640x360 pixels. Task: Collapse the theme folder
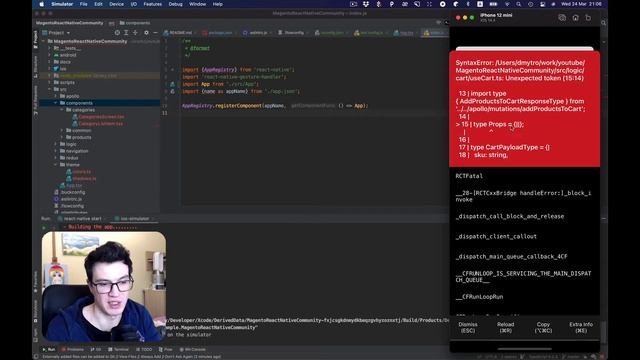pyautogui.click(x=56, y=164)
